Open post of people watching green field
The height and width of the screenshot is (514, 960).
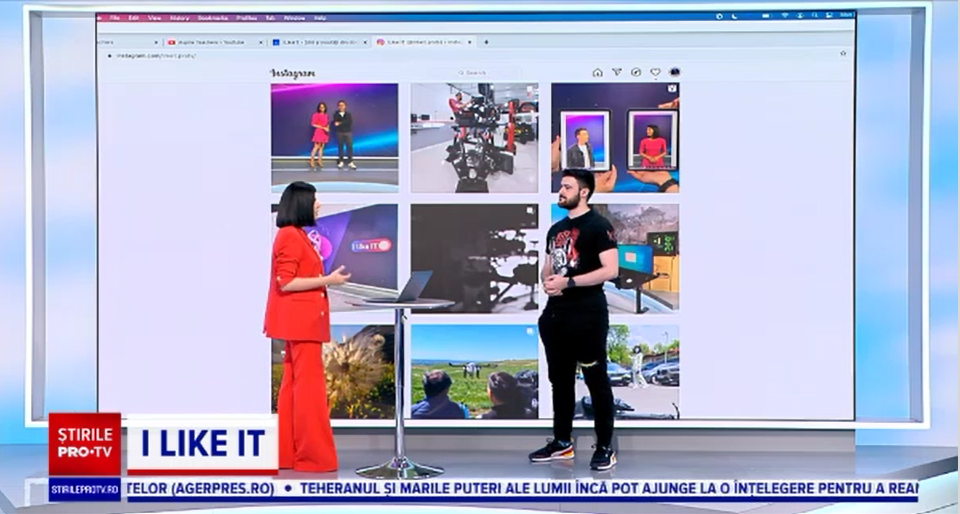coord(474,372)
